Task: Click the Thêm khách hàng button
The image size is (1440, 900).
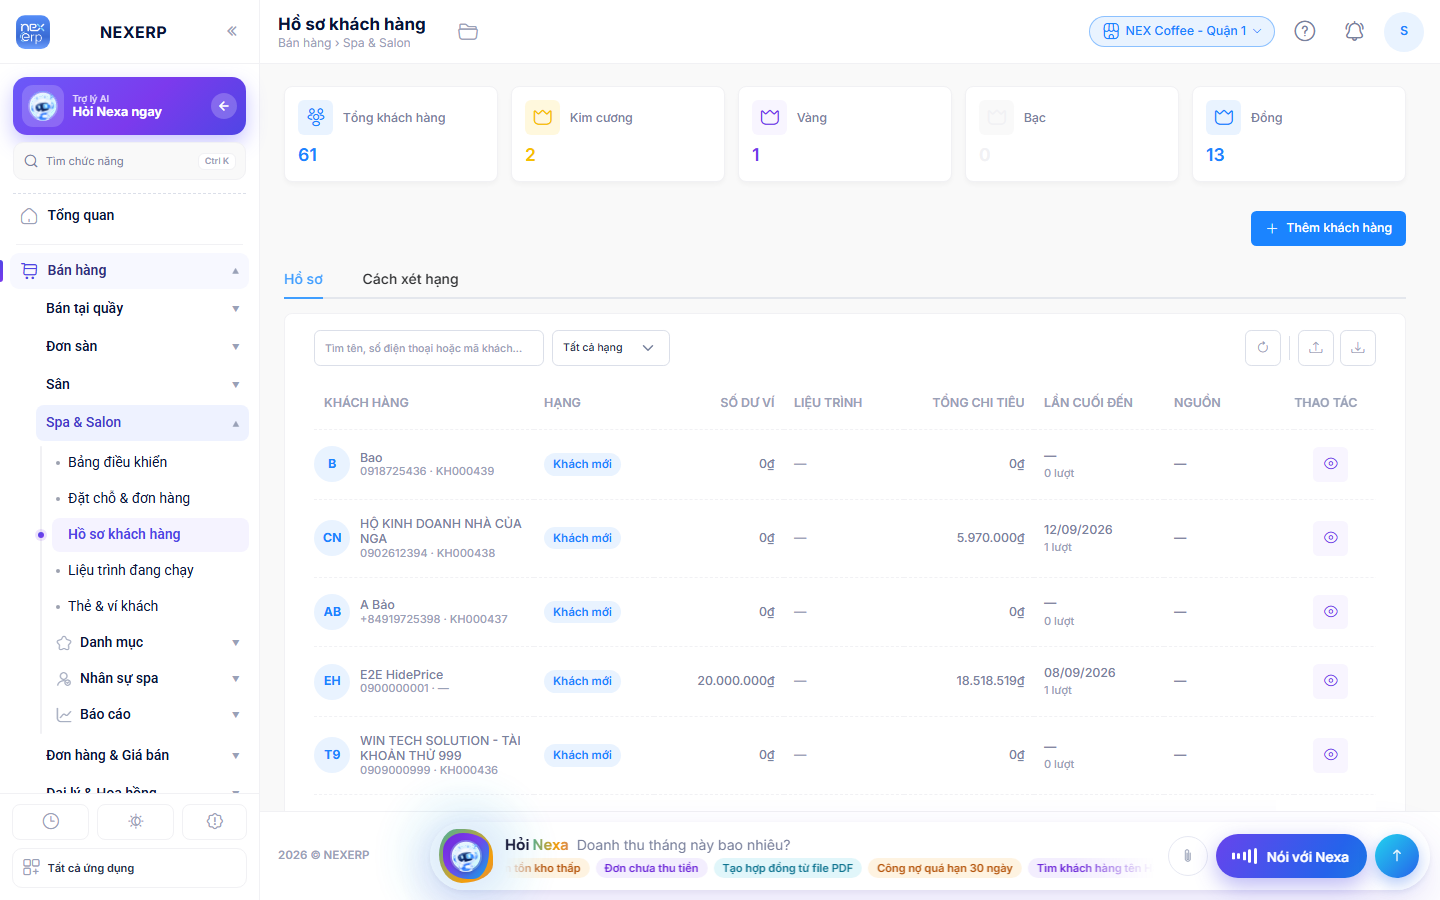Action: 1328,228
